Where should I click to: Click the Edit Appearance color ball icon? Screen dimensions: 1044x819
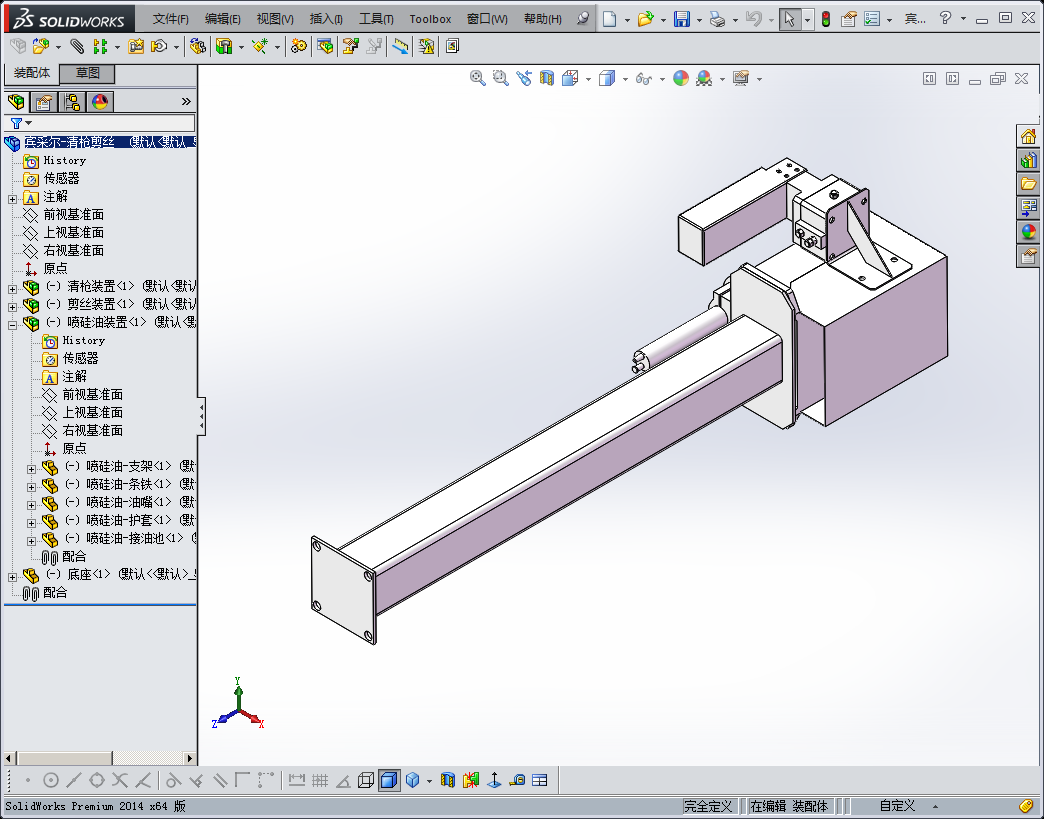tap(680, 79)
